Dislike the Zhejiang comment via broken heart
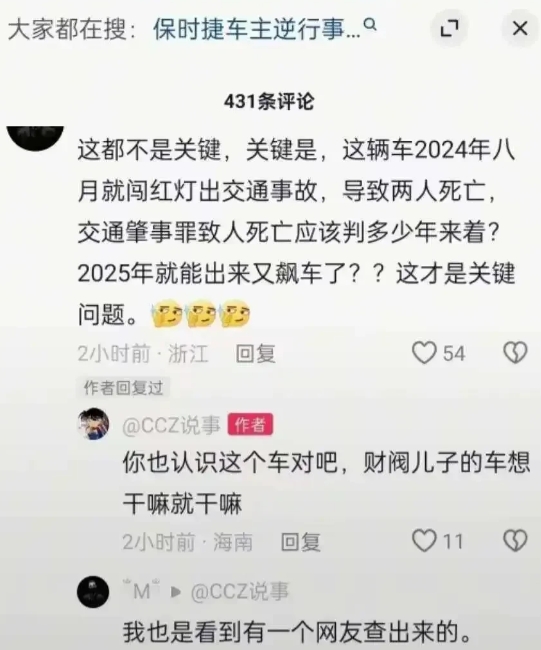Screen dimensions: 541x650 (x=515, y=353)
